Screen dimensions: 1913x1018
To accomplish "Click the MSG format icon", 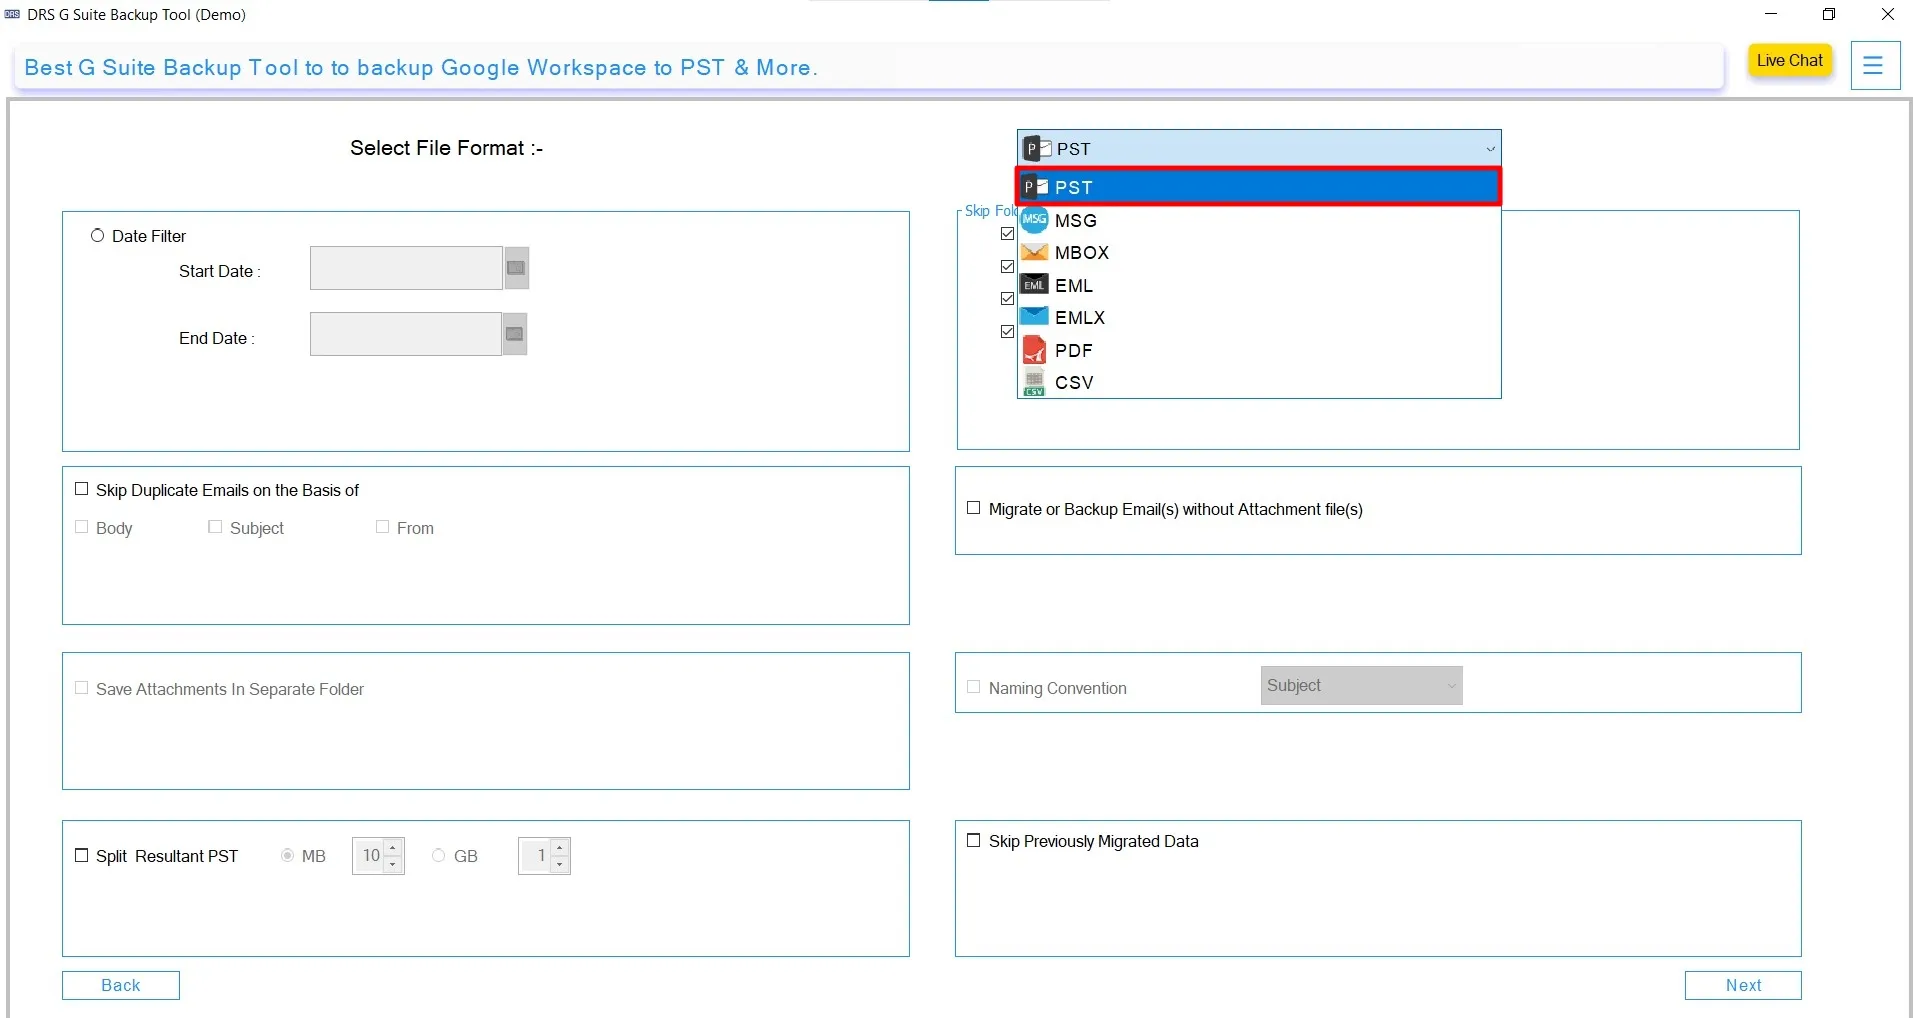I will click(x=1034, y=220).
